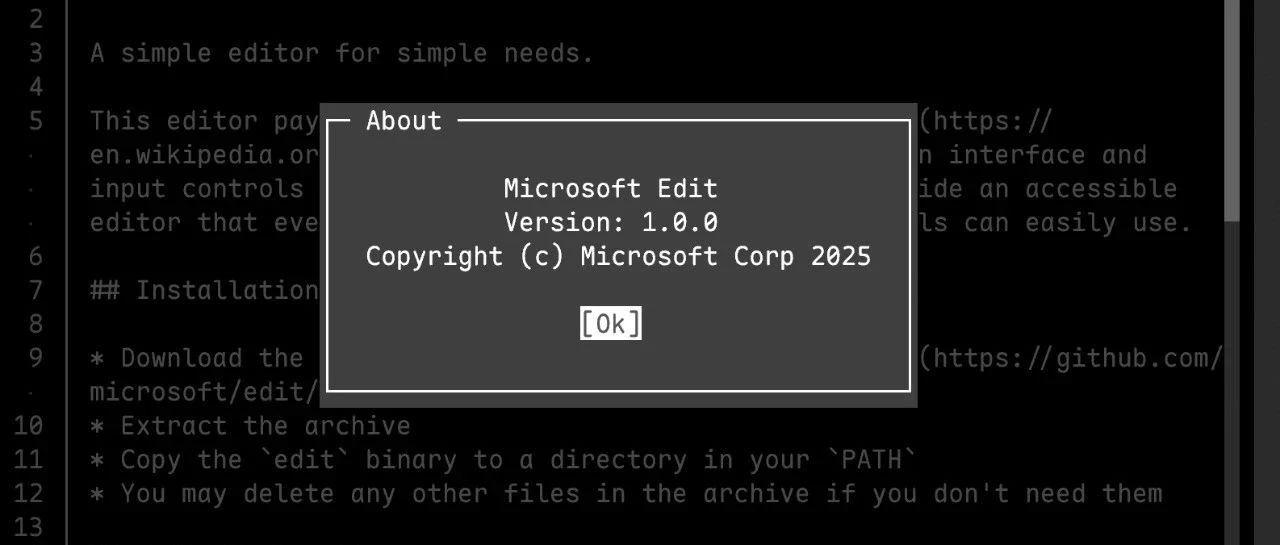Click the 'Copyright (c) Microsoft Corp 2025' line
Screen dimensions: 1280x545
pos(618,256)
